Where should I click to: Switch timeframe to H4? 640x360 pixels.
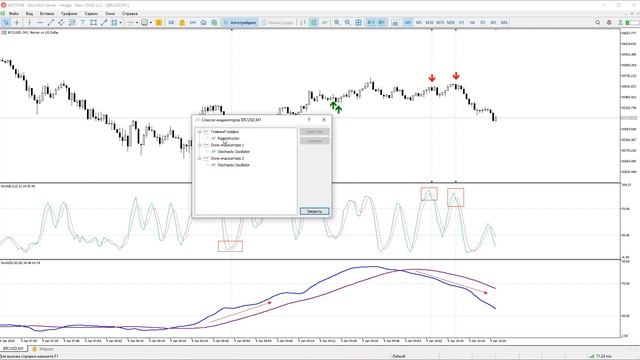point(472,22)
